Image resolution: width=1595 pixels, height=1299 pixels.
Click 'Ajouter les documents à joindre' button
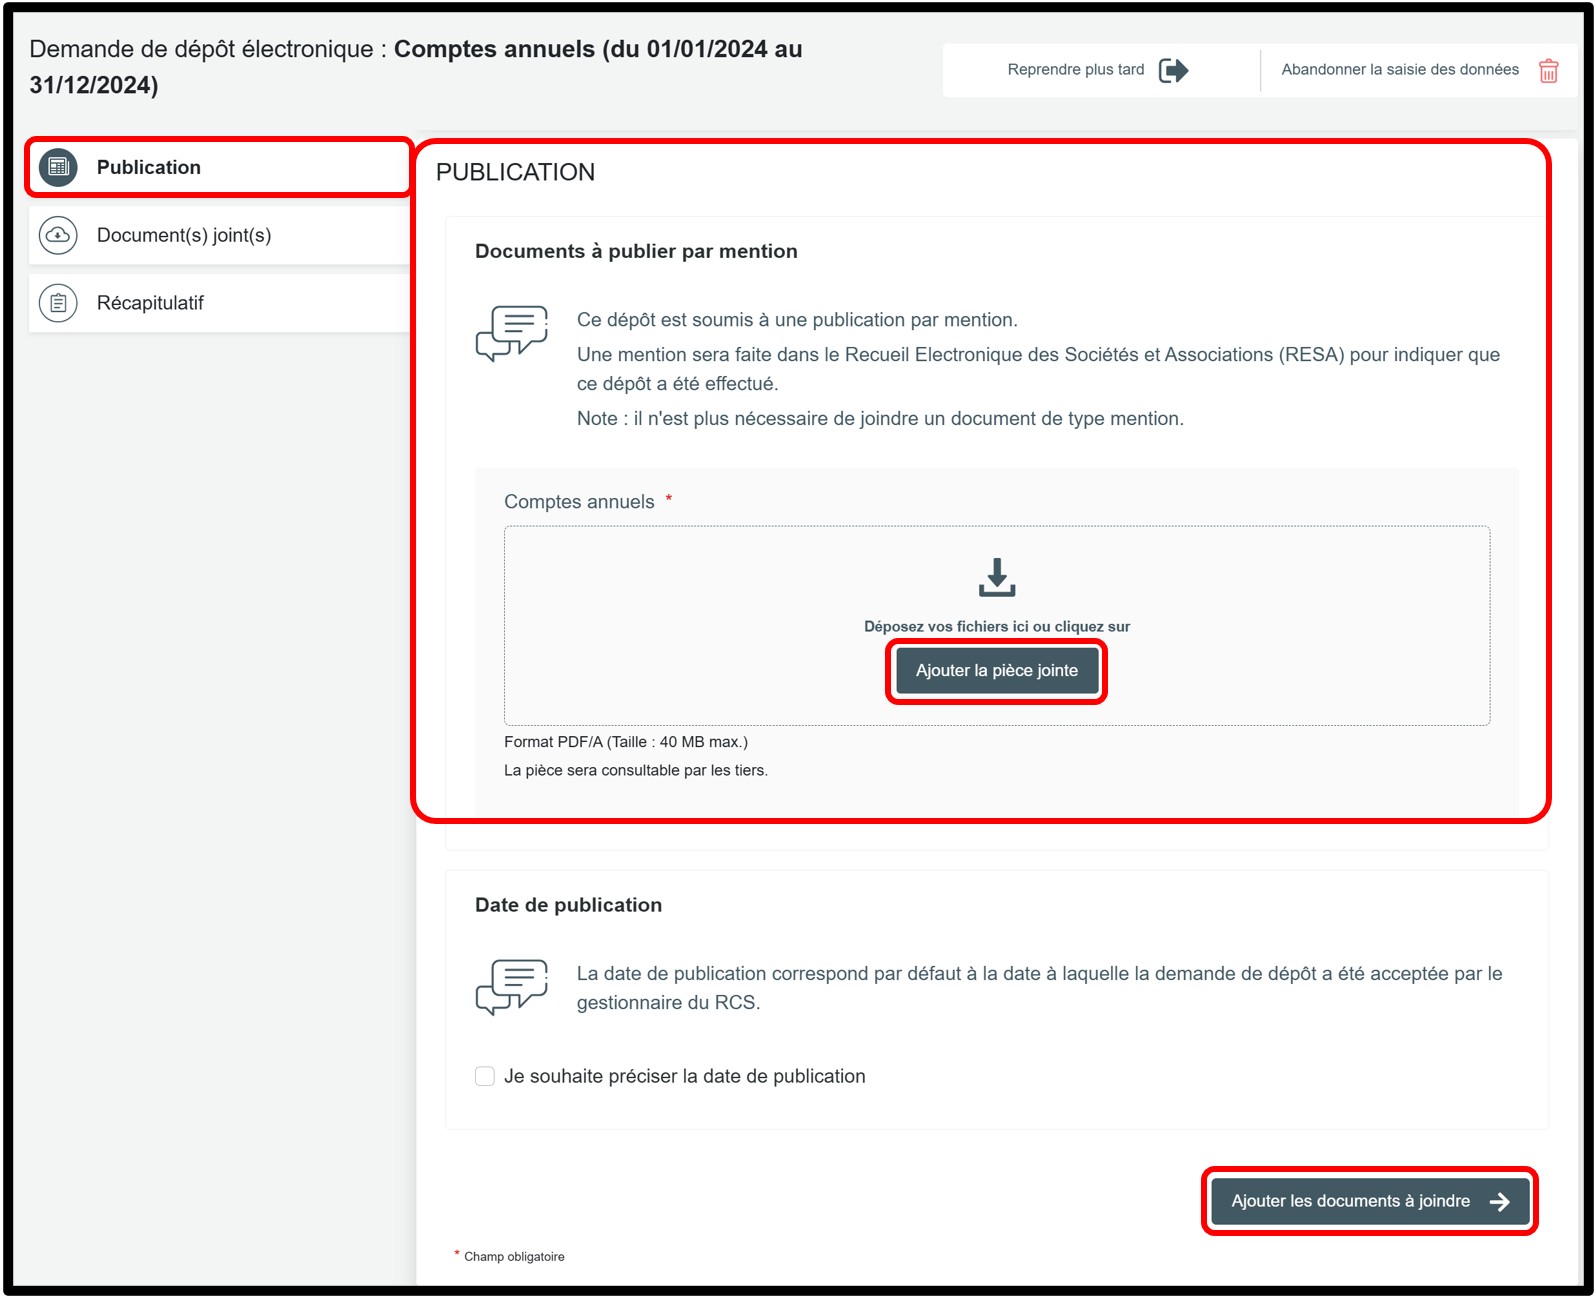pyautogui.click(x=1350, y=1202)
